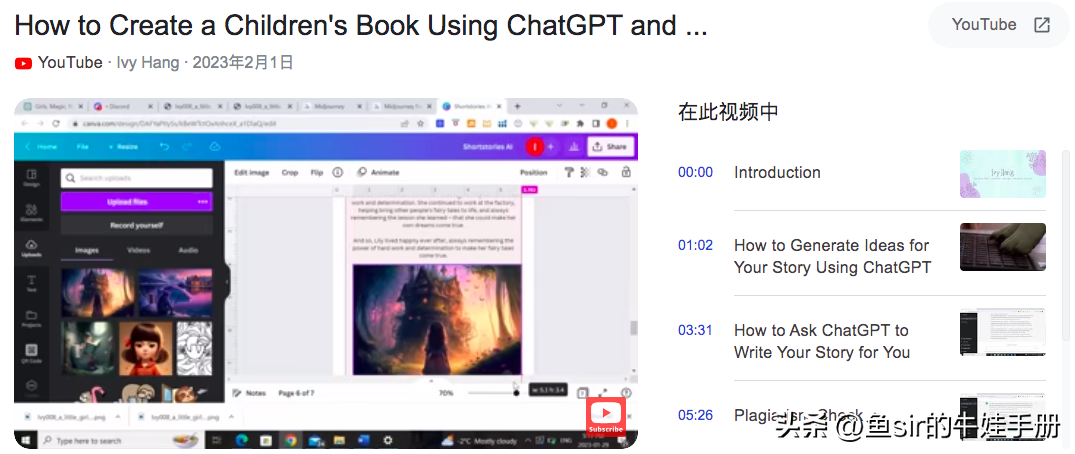Viewport: 1075px width, 454px height.
Task: Click the purple Upload files button
Action: click(136, 202)
